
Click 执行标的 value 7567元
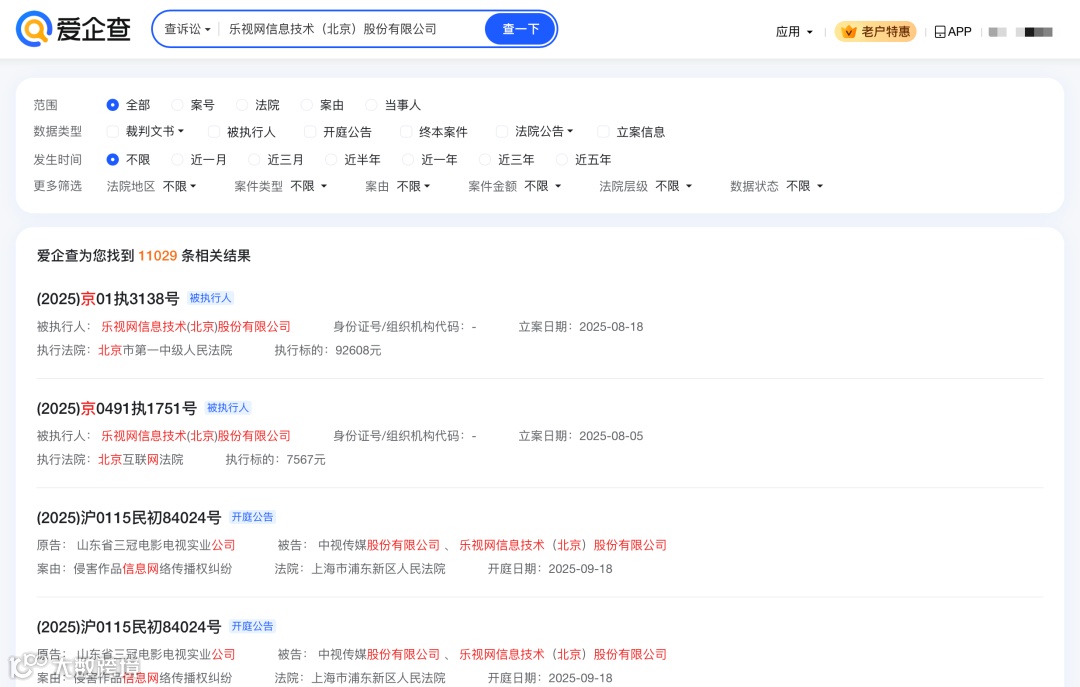[x=306, y=460]
